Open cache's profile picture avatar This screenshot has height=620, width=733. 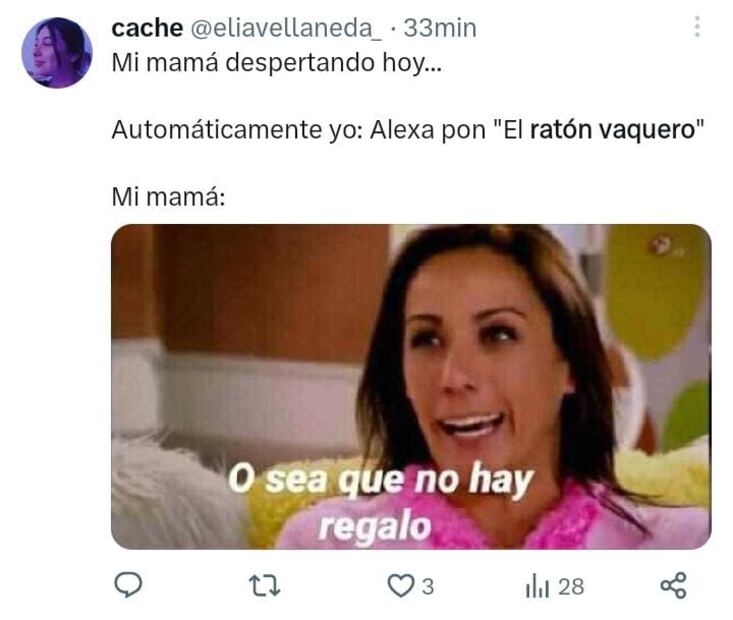[x=57, y=52]
